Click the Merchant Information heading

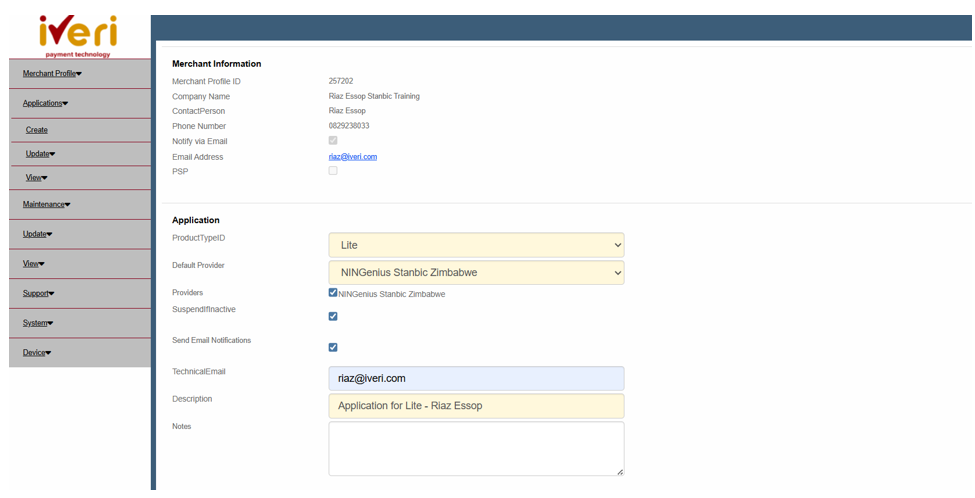point(216,63)
